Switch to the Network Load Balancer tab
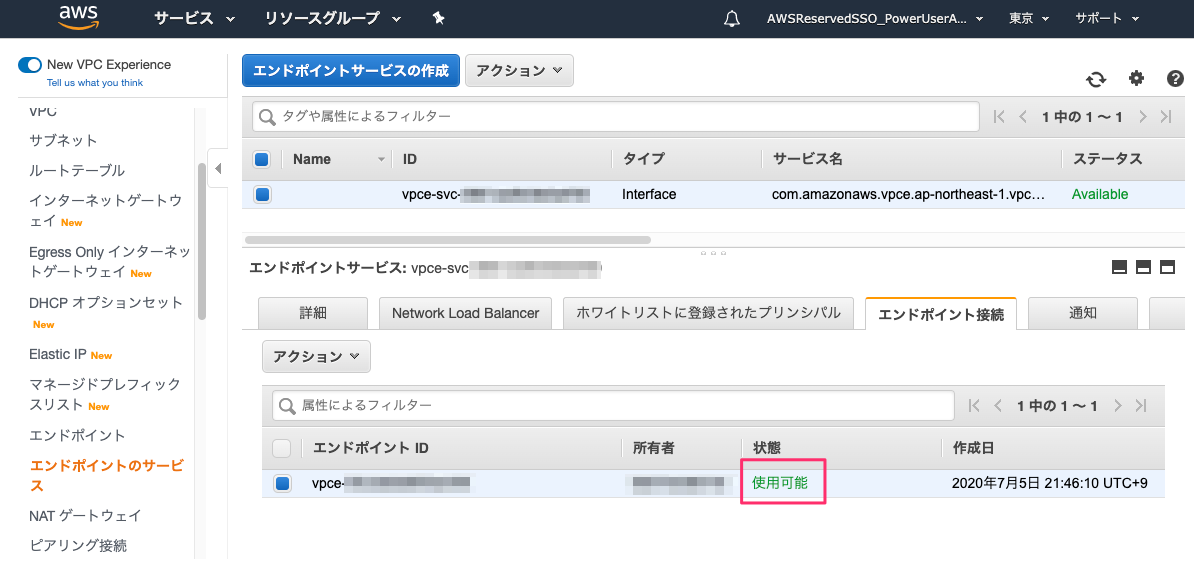Screen dimensions: 1194x567 [465, 313]
